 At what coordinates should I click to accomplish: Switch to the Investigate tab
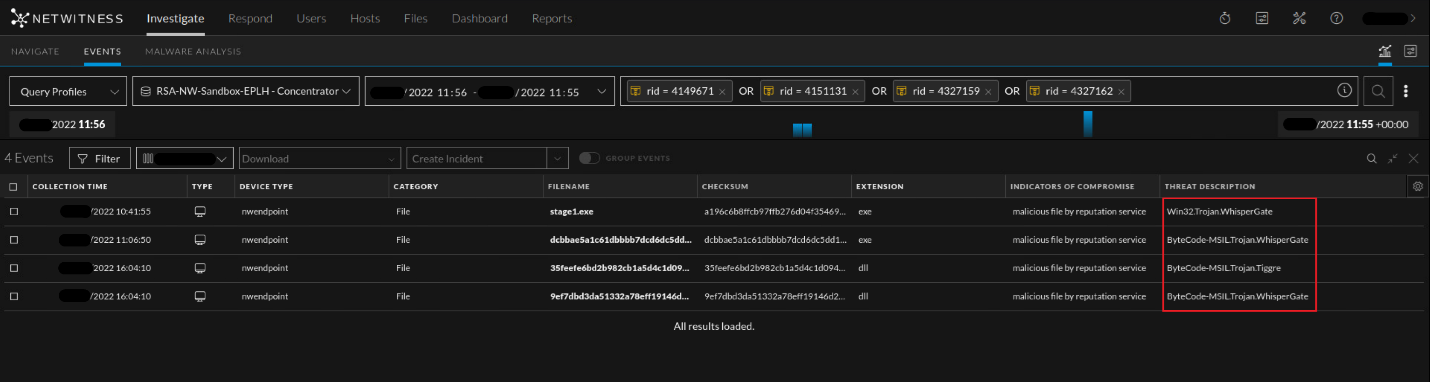175,18
